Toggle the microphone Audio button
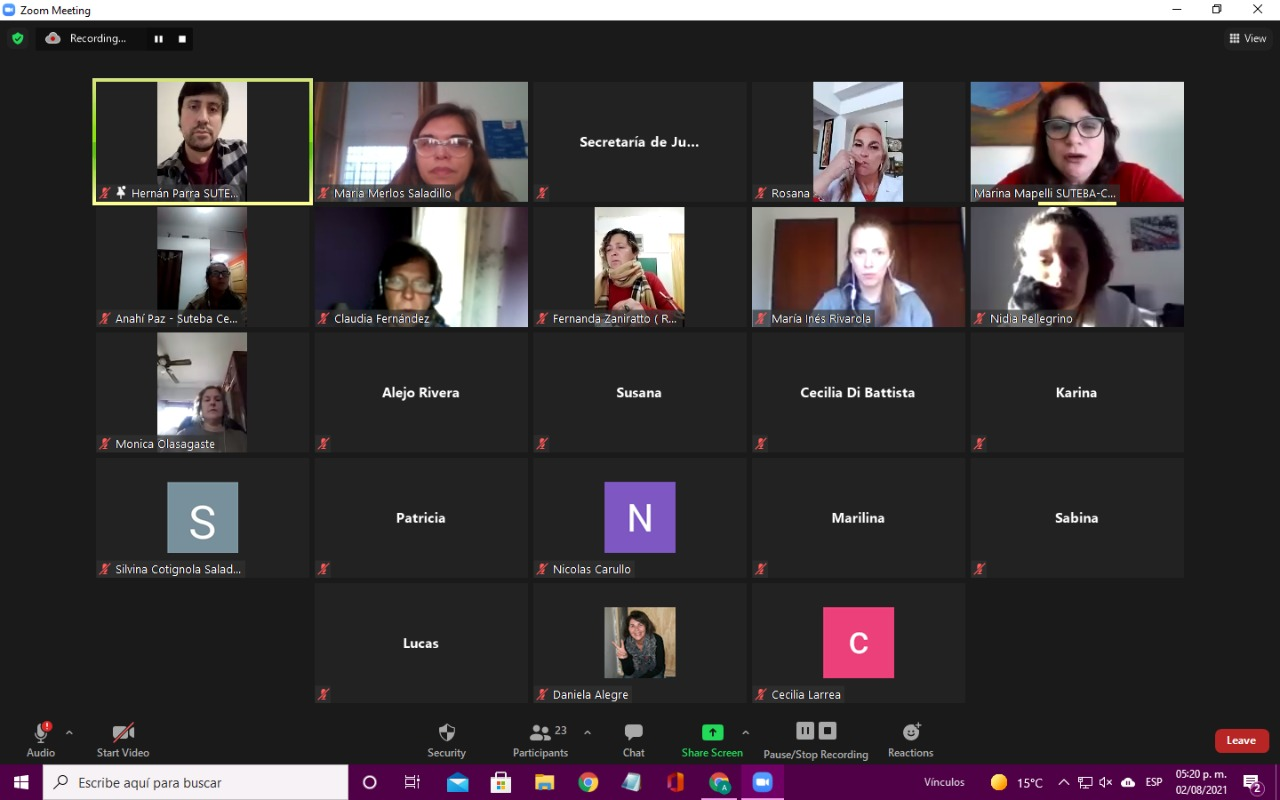The height and width of the screenshot is (800, 1280). click(x=41, y=740)
